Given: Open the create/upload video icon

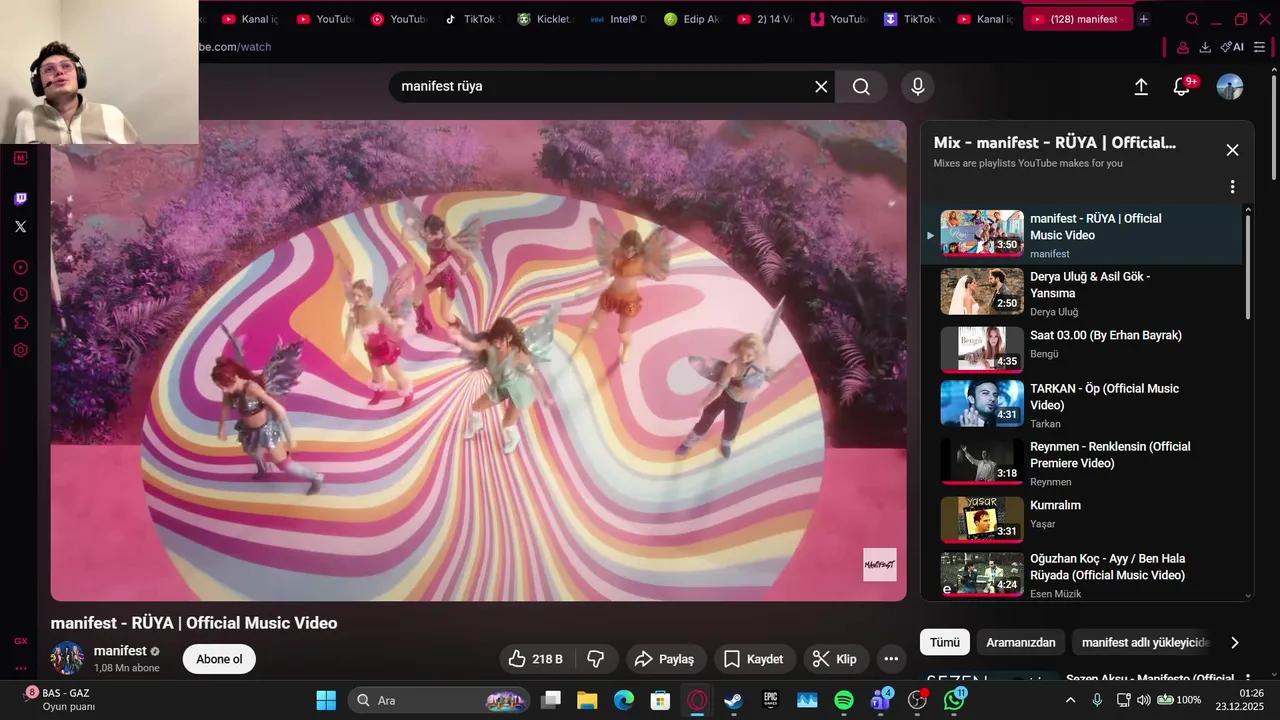Looking at the screenshot, I should pyautogui.click(x=1141, y=87).
